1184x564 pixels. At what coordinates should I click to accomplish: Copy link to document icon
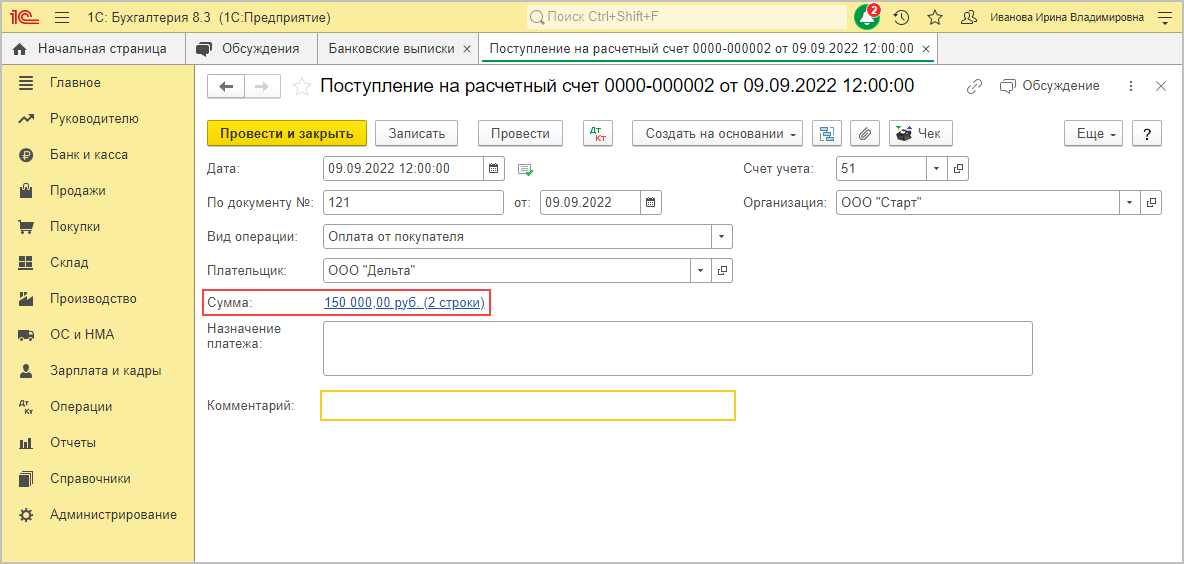974,87
